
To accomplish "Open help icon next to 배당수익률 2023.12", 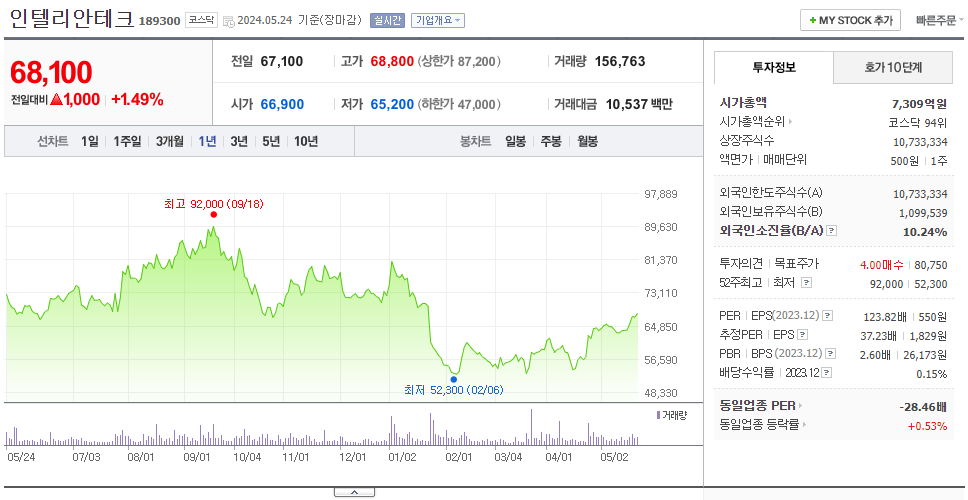I will point(827,373).
